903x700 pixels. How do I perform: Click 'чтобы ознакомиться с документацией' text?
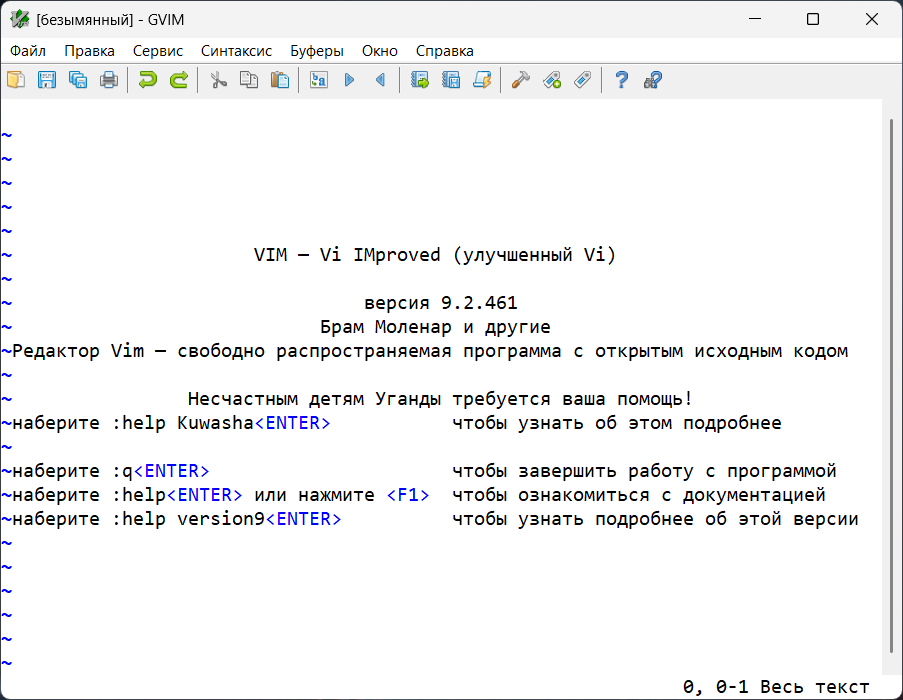639,495
